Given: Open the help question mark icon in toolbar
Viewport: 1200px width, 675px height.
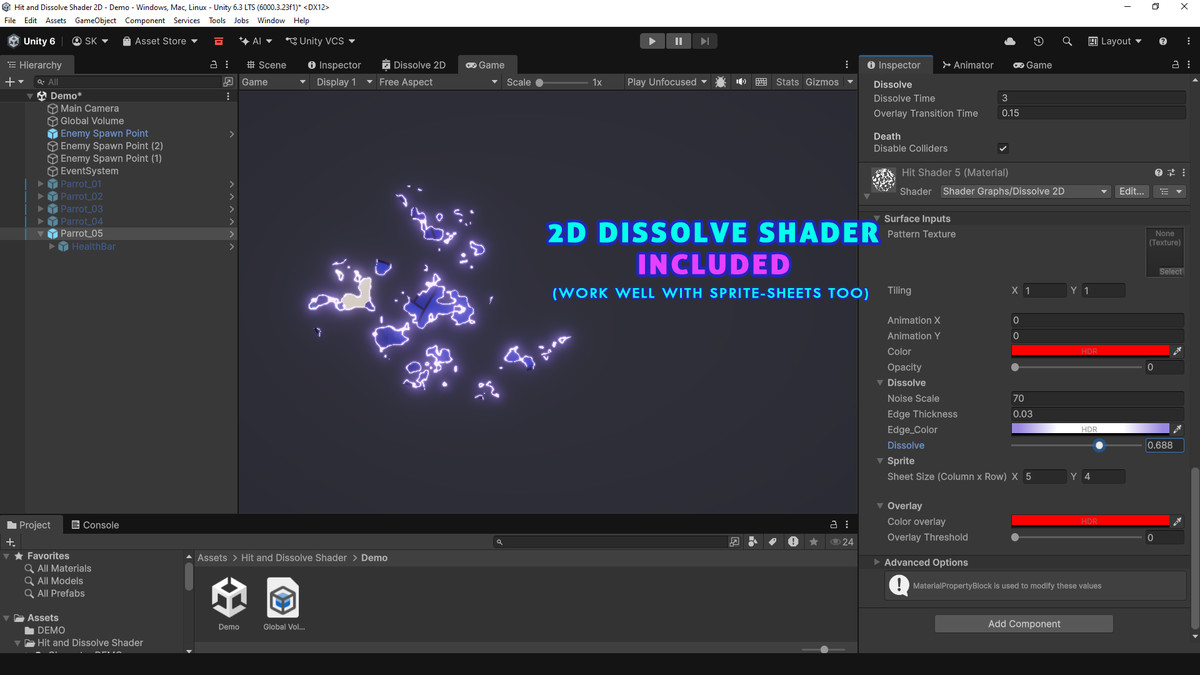Looking at the screenshot, I should [x=1163, y=41].
